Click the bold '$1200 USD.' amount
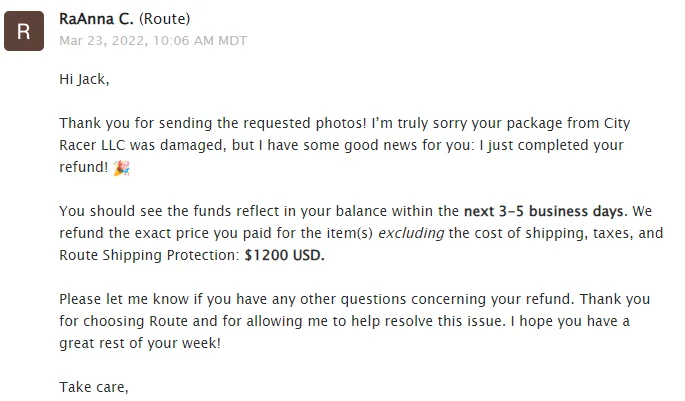Viewport: 685px width, 401px height. (285, 255)
